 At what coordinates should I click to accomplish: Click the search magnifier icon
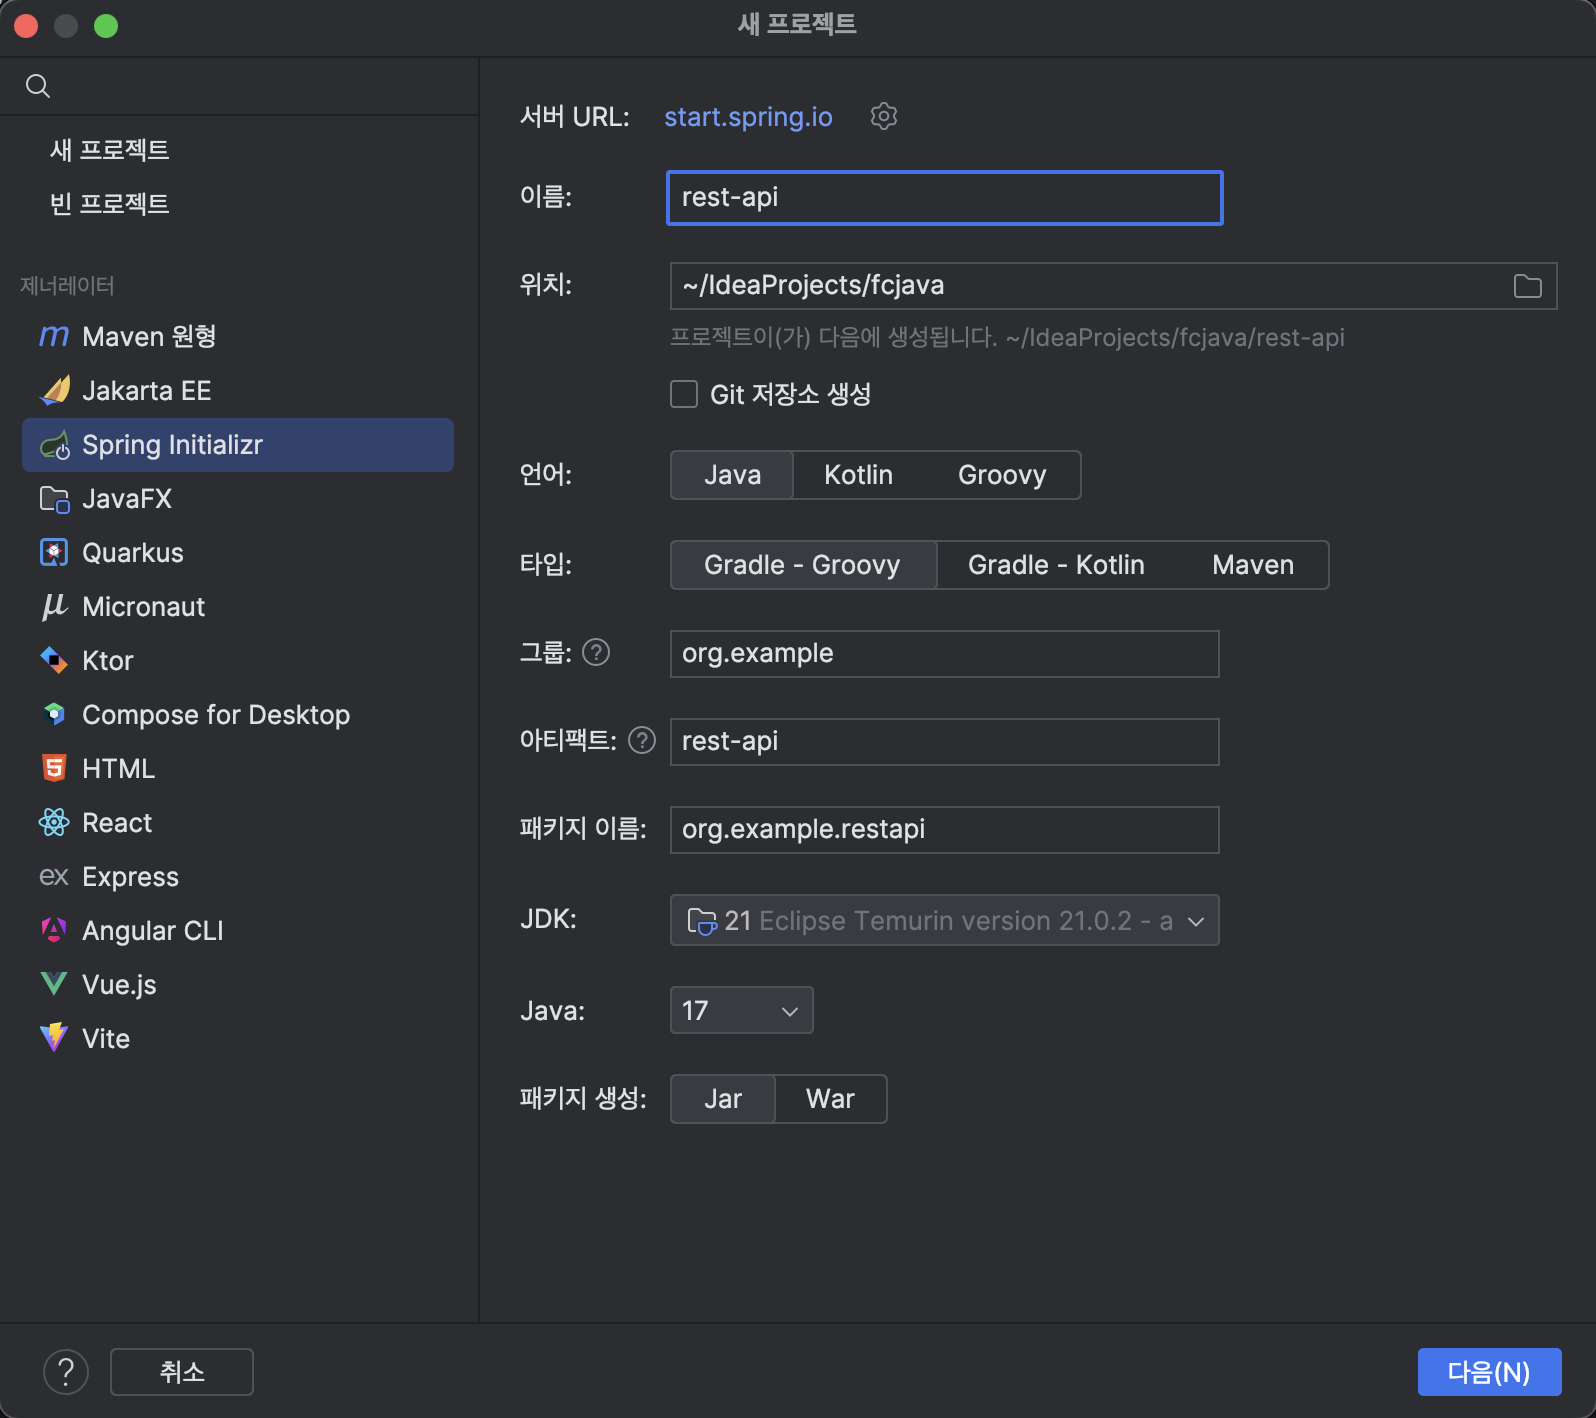coord(38,86)
